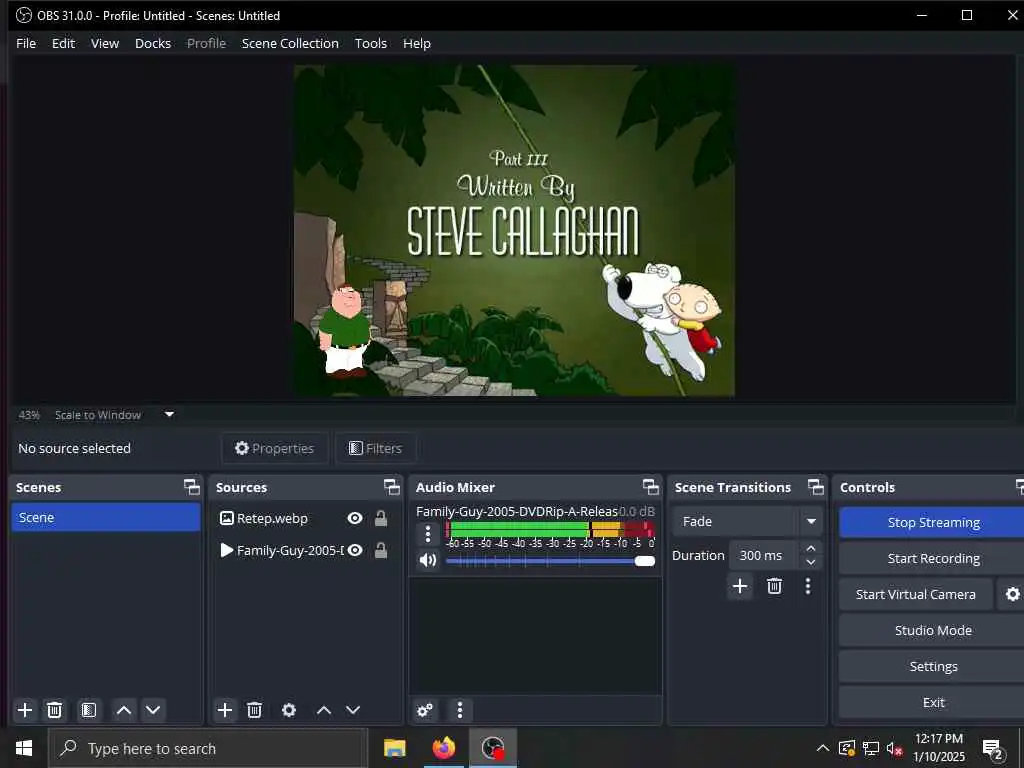Click the muted volume tray icon
The width and height of the screenshot is (1024, 768).
894,748
